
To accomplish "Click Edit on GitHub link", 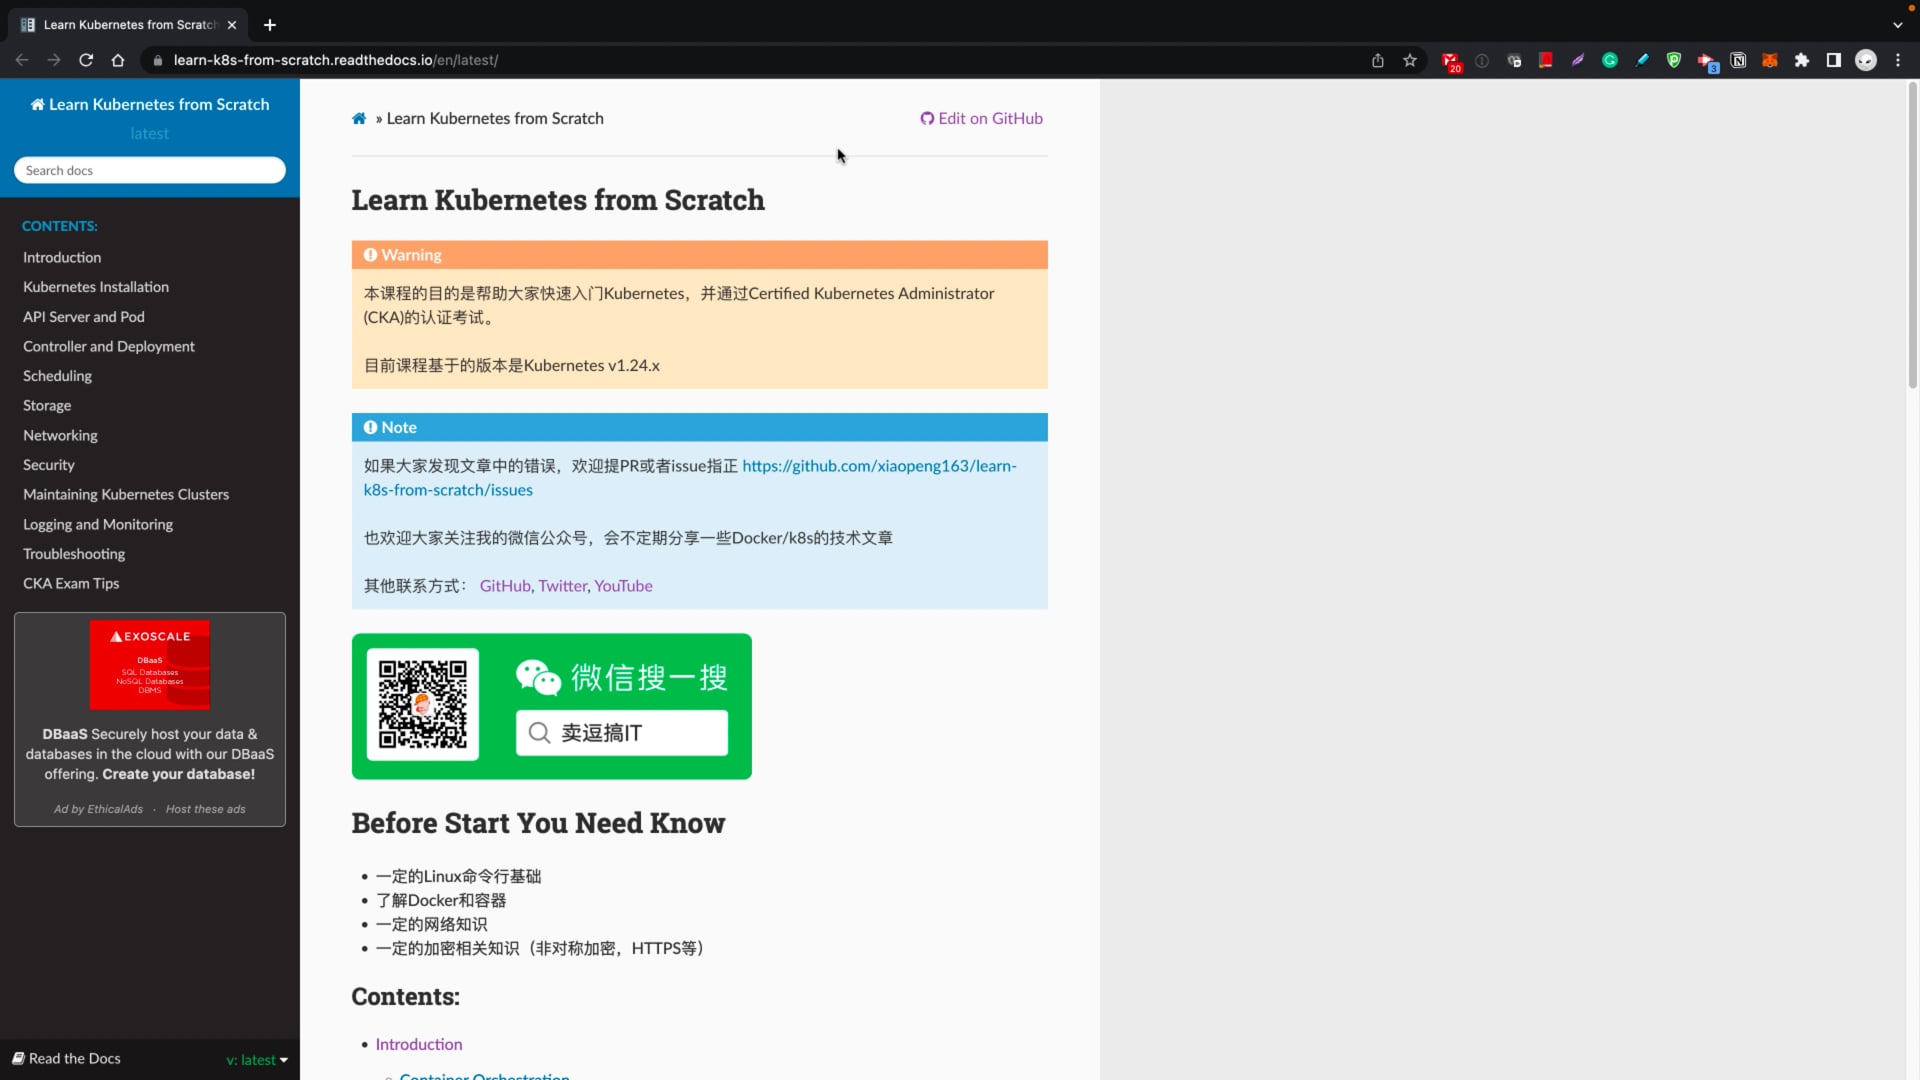I will (x=982, y=118).
